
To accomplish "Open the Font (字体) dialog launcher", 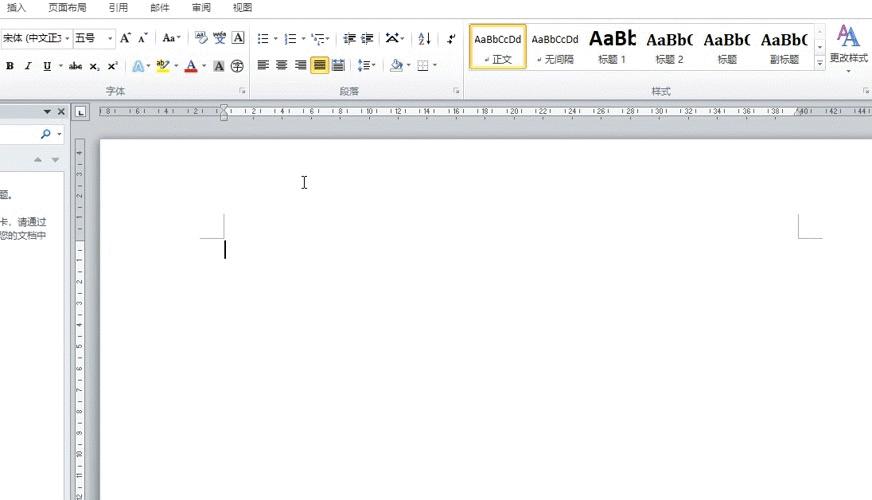I will click(x=242, y=91).
